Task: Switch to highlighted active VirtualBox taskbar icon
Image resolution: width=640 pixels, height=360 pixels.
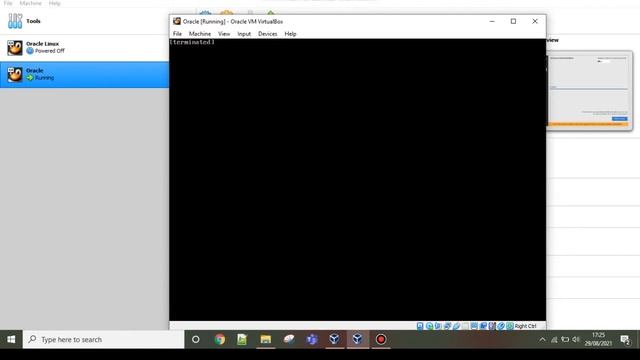Action: click(358, 339)
